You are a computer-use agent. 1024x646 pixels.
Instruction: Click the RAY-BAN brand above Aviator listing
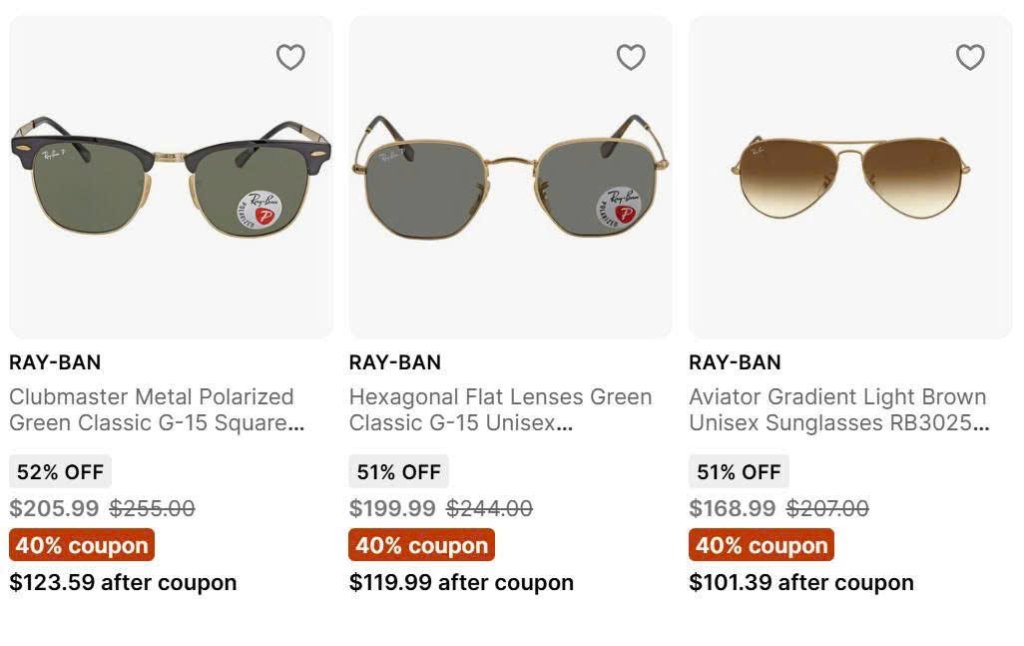pos(735,362)
